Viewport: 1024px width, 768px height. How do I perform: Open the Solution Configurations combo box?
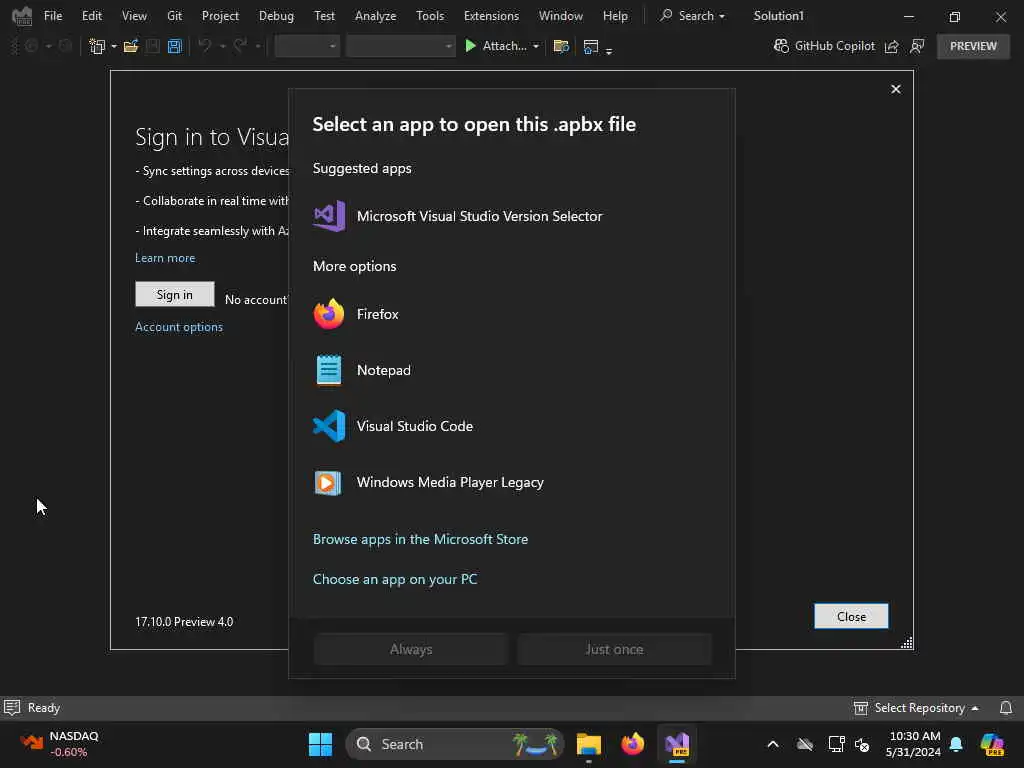[306, 46]
